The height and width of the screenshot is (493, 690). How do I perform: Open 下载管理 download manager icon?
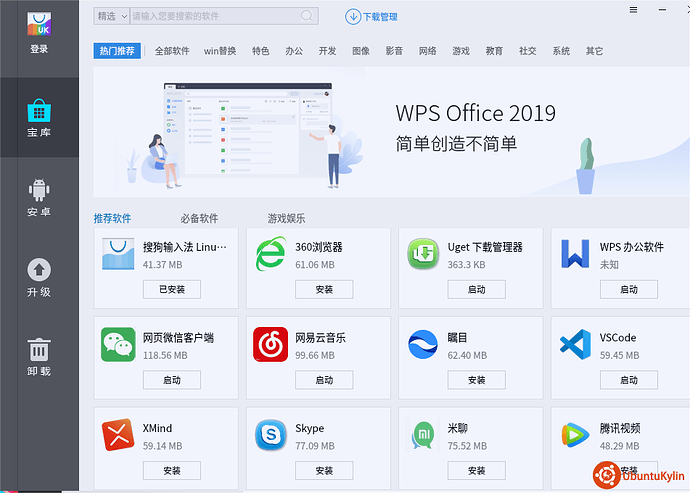coord(353,17)
